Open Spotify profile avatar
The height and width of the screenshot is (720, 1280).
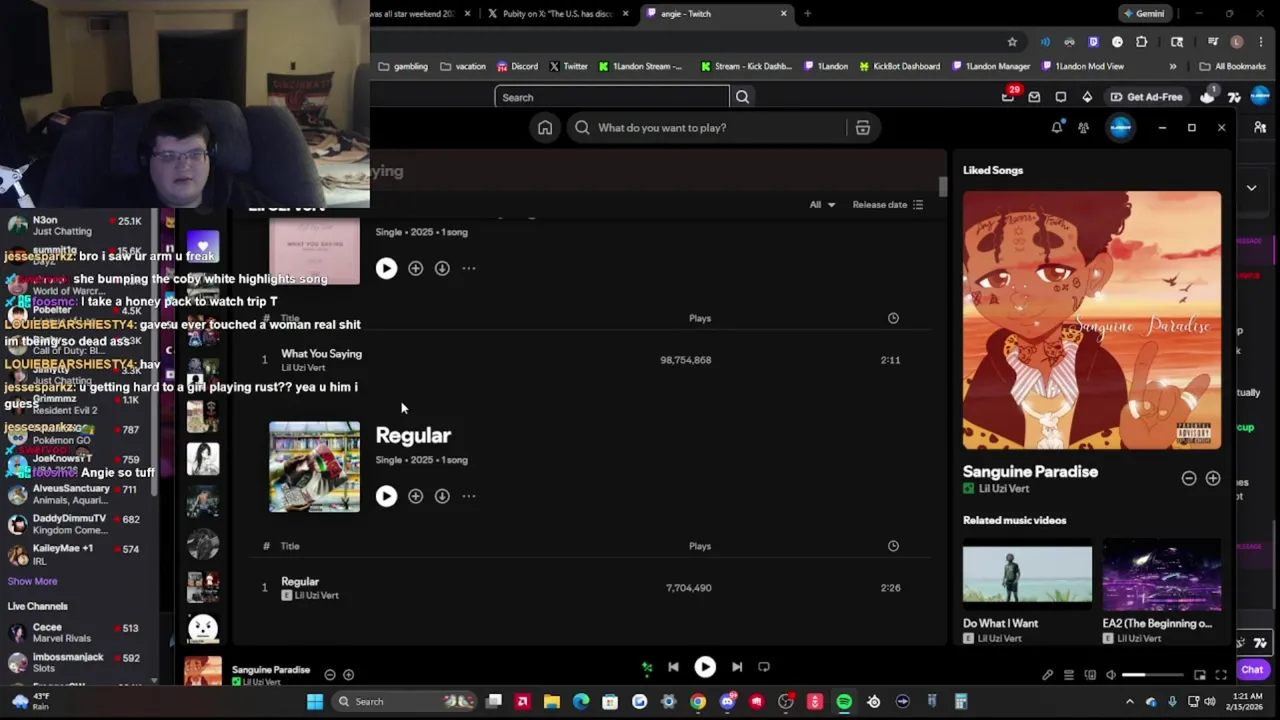(x=1120, y=127)
